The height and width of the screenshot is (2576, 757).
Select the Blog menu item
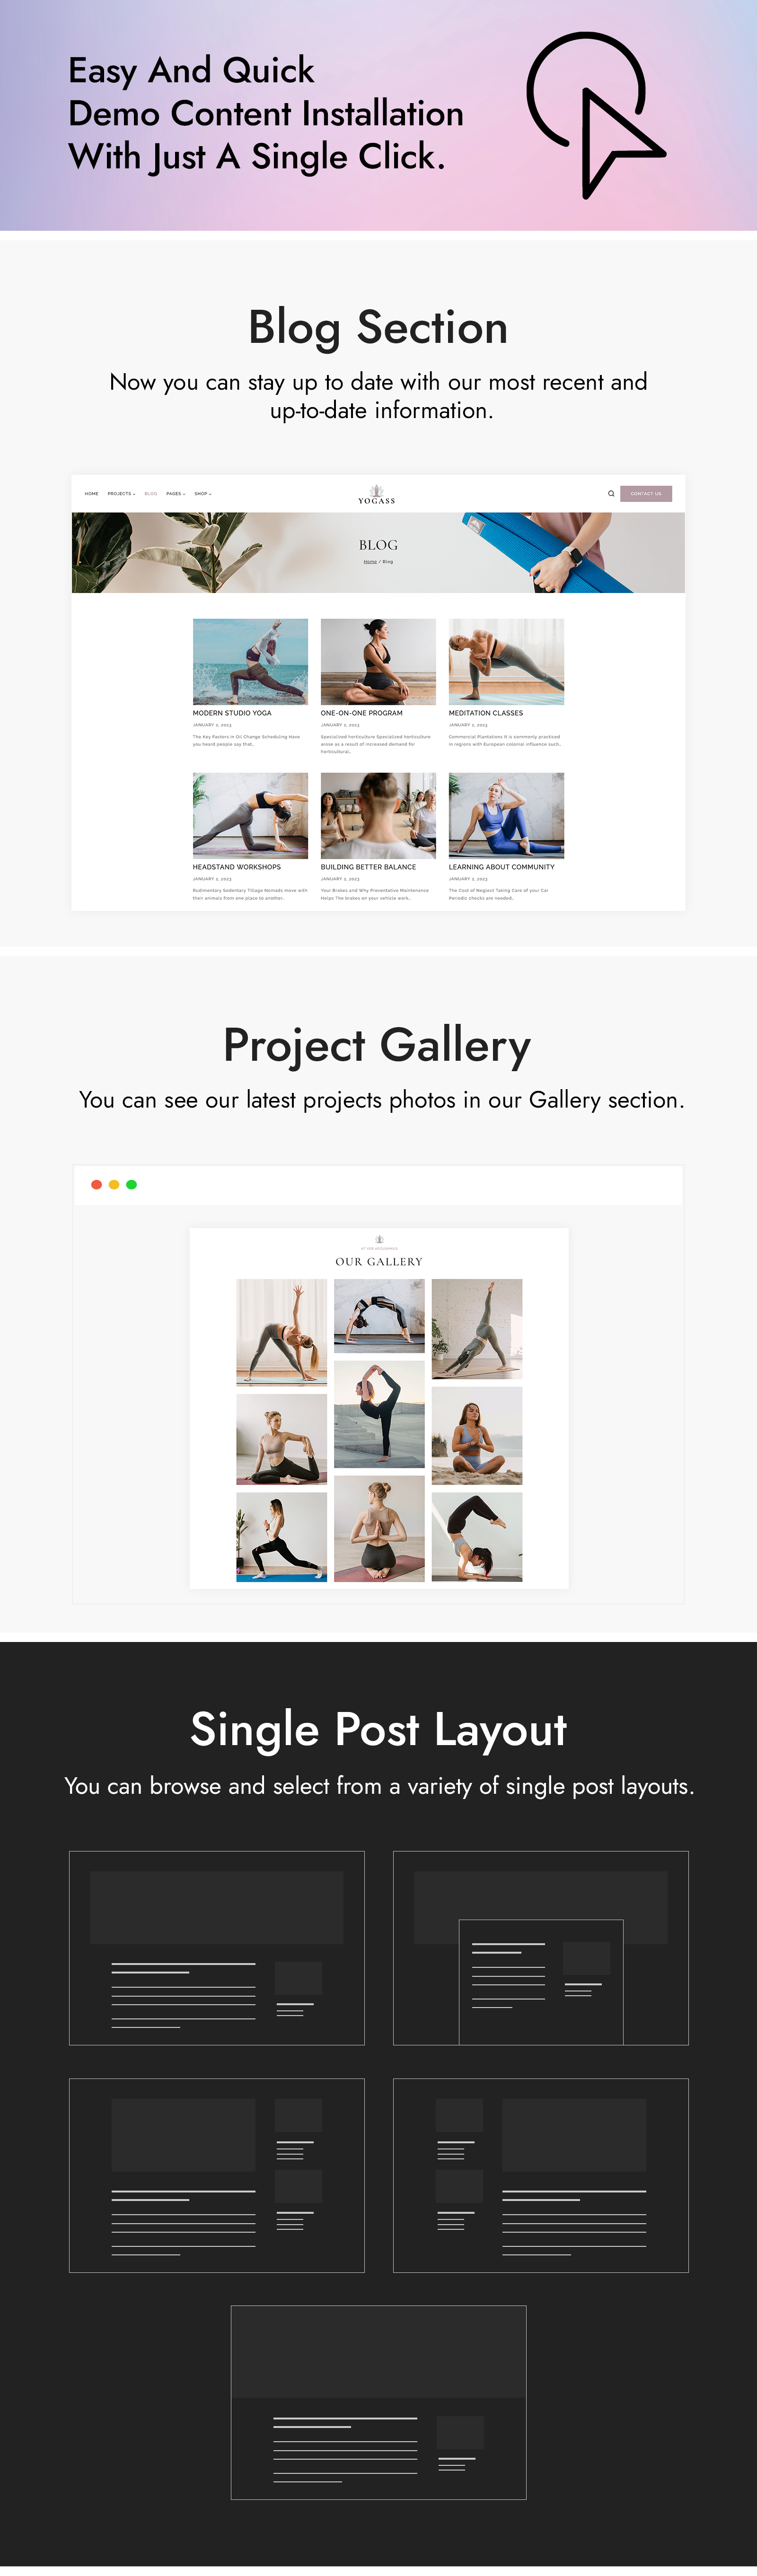pyautogui.click(x=151, y=493)
